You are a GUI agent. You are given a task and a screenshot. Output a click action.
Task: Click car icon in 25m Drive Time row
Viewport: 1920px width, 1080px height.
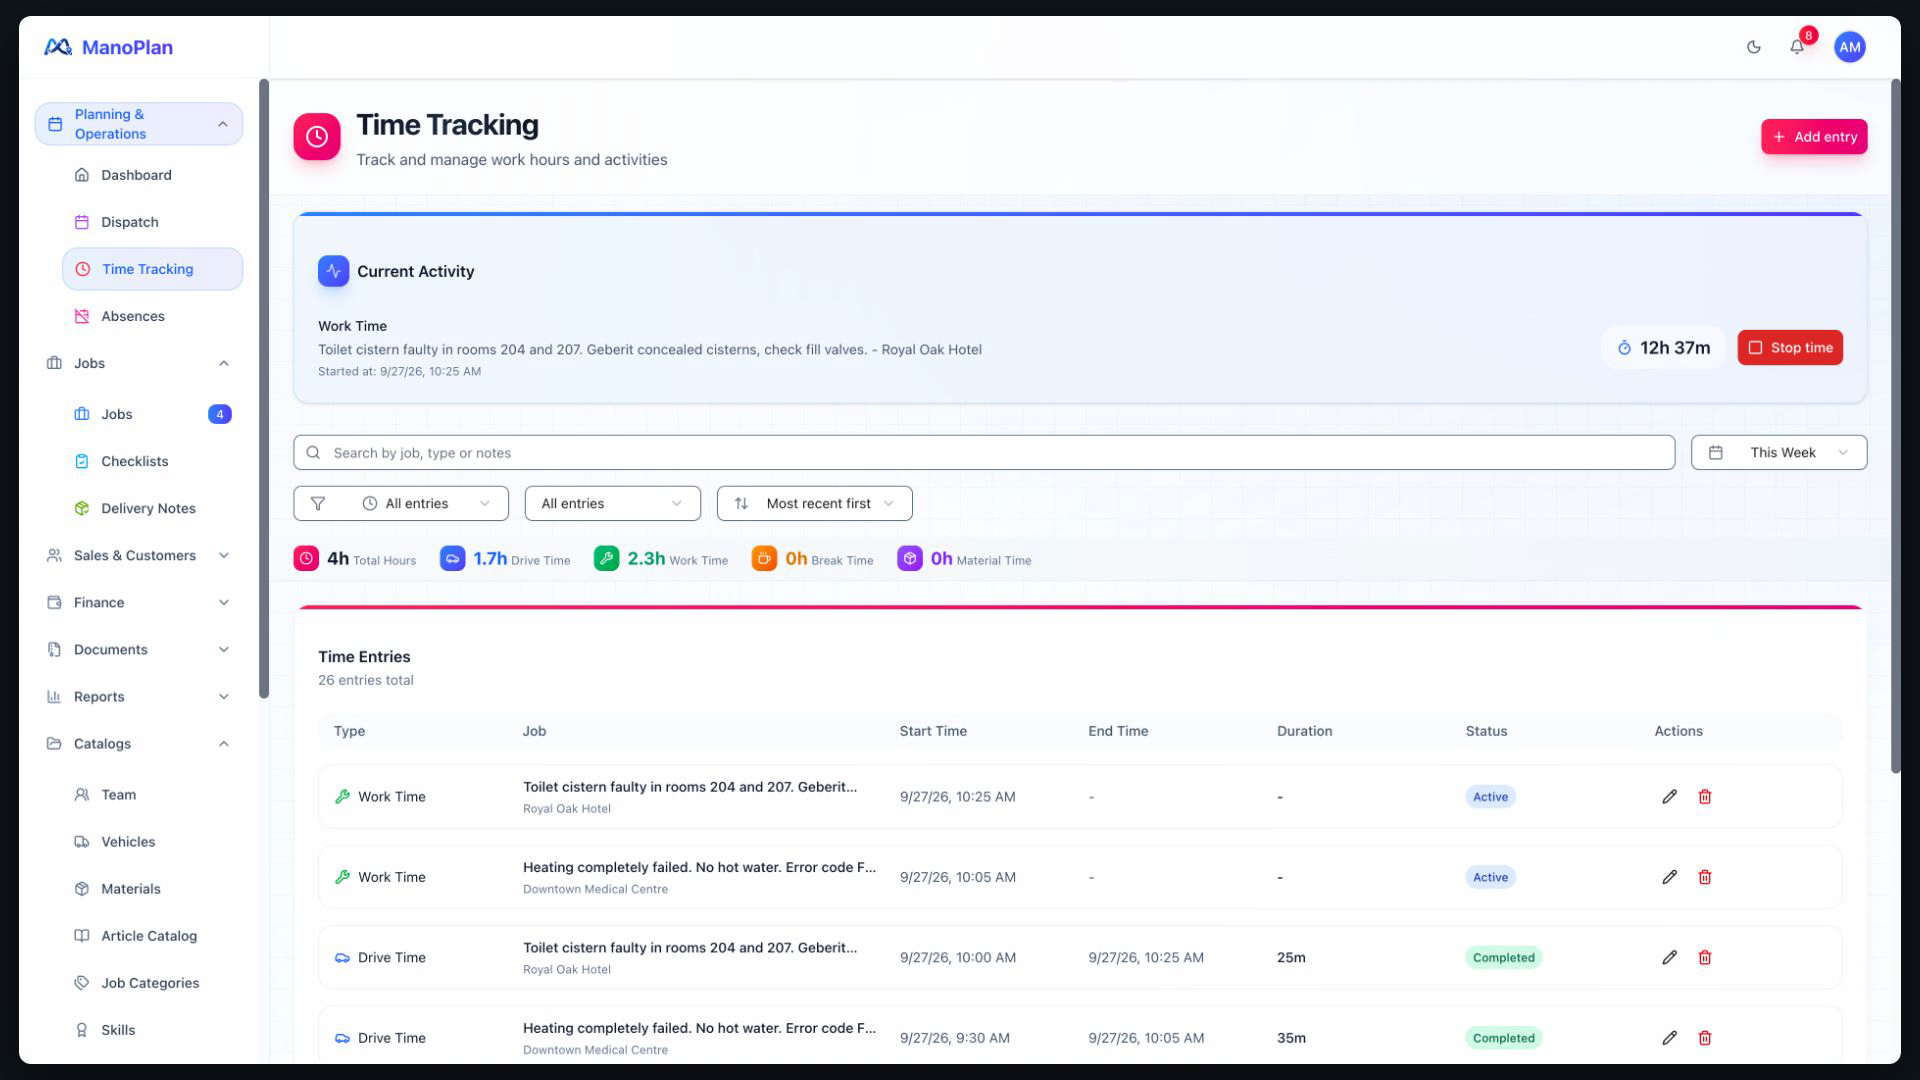tap(342, 958)
